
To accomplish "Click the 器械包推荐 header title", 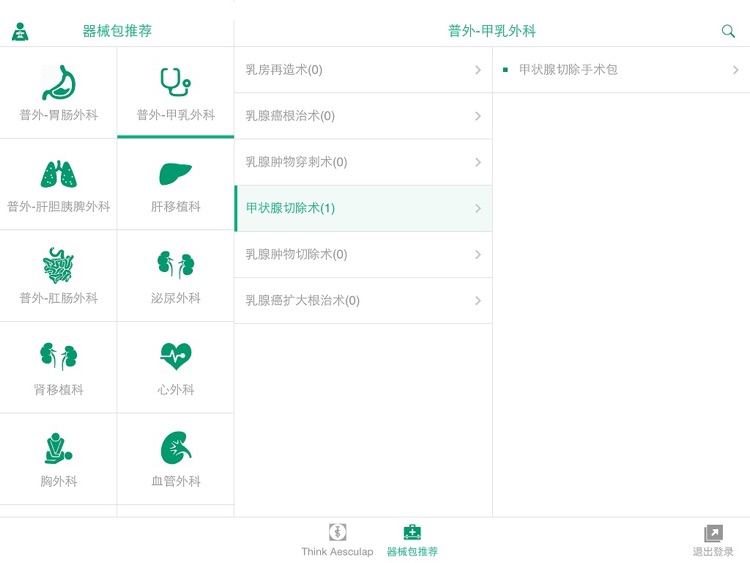I will point(117,31).
